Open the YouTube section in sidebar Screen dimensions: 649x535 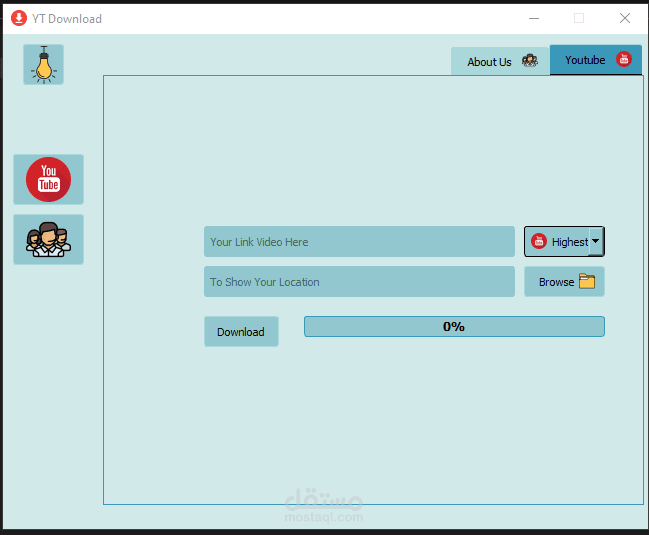pyautogui.click(x=48, y=180)
